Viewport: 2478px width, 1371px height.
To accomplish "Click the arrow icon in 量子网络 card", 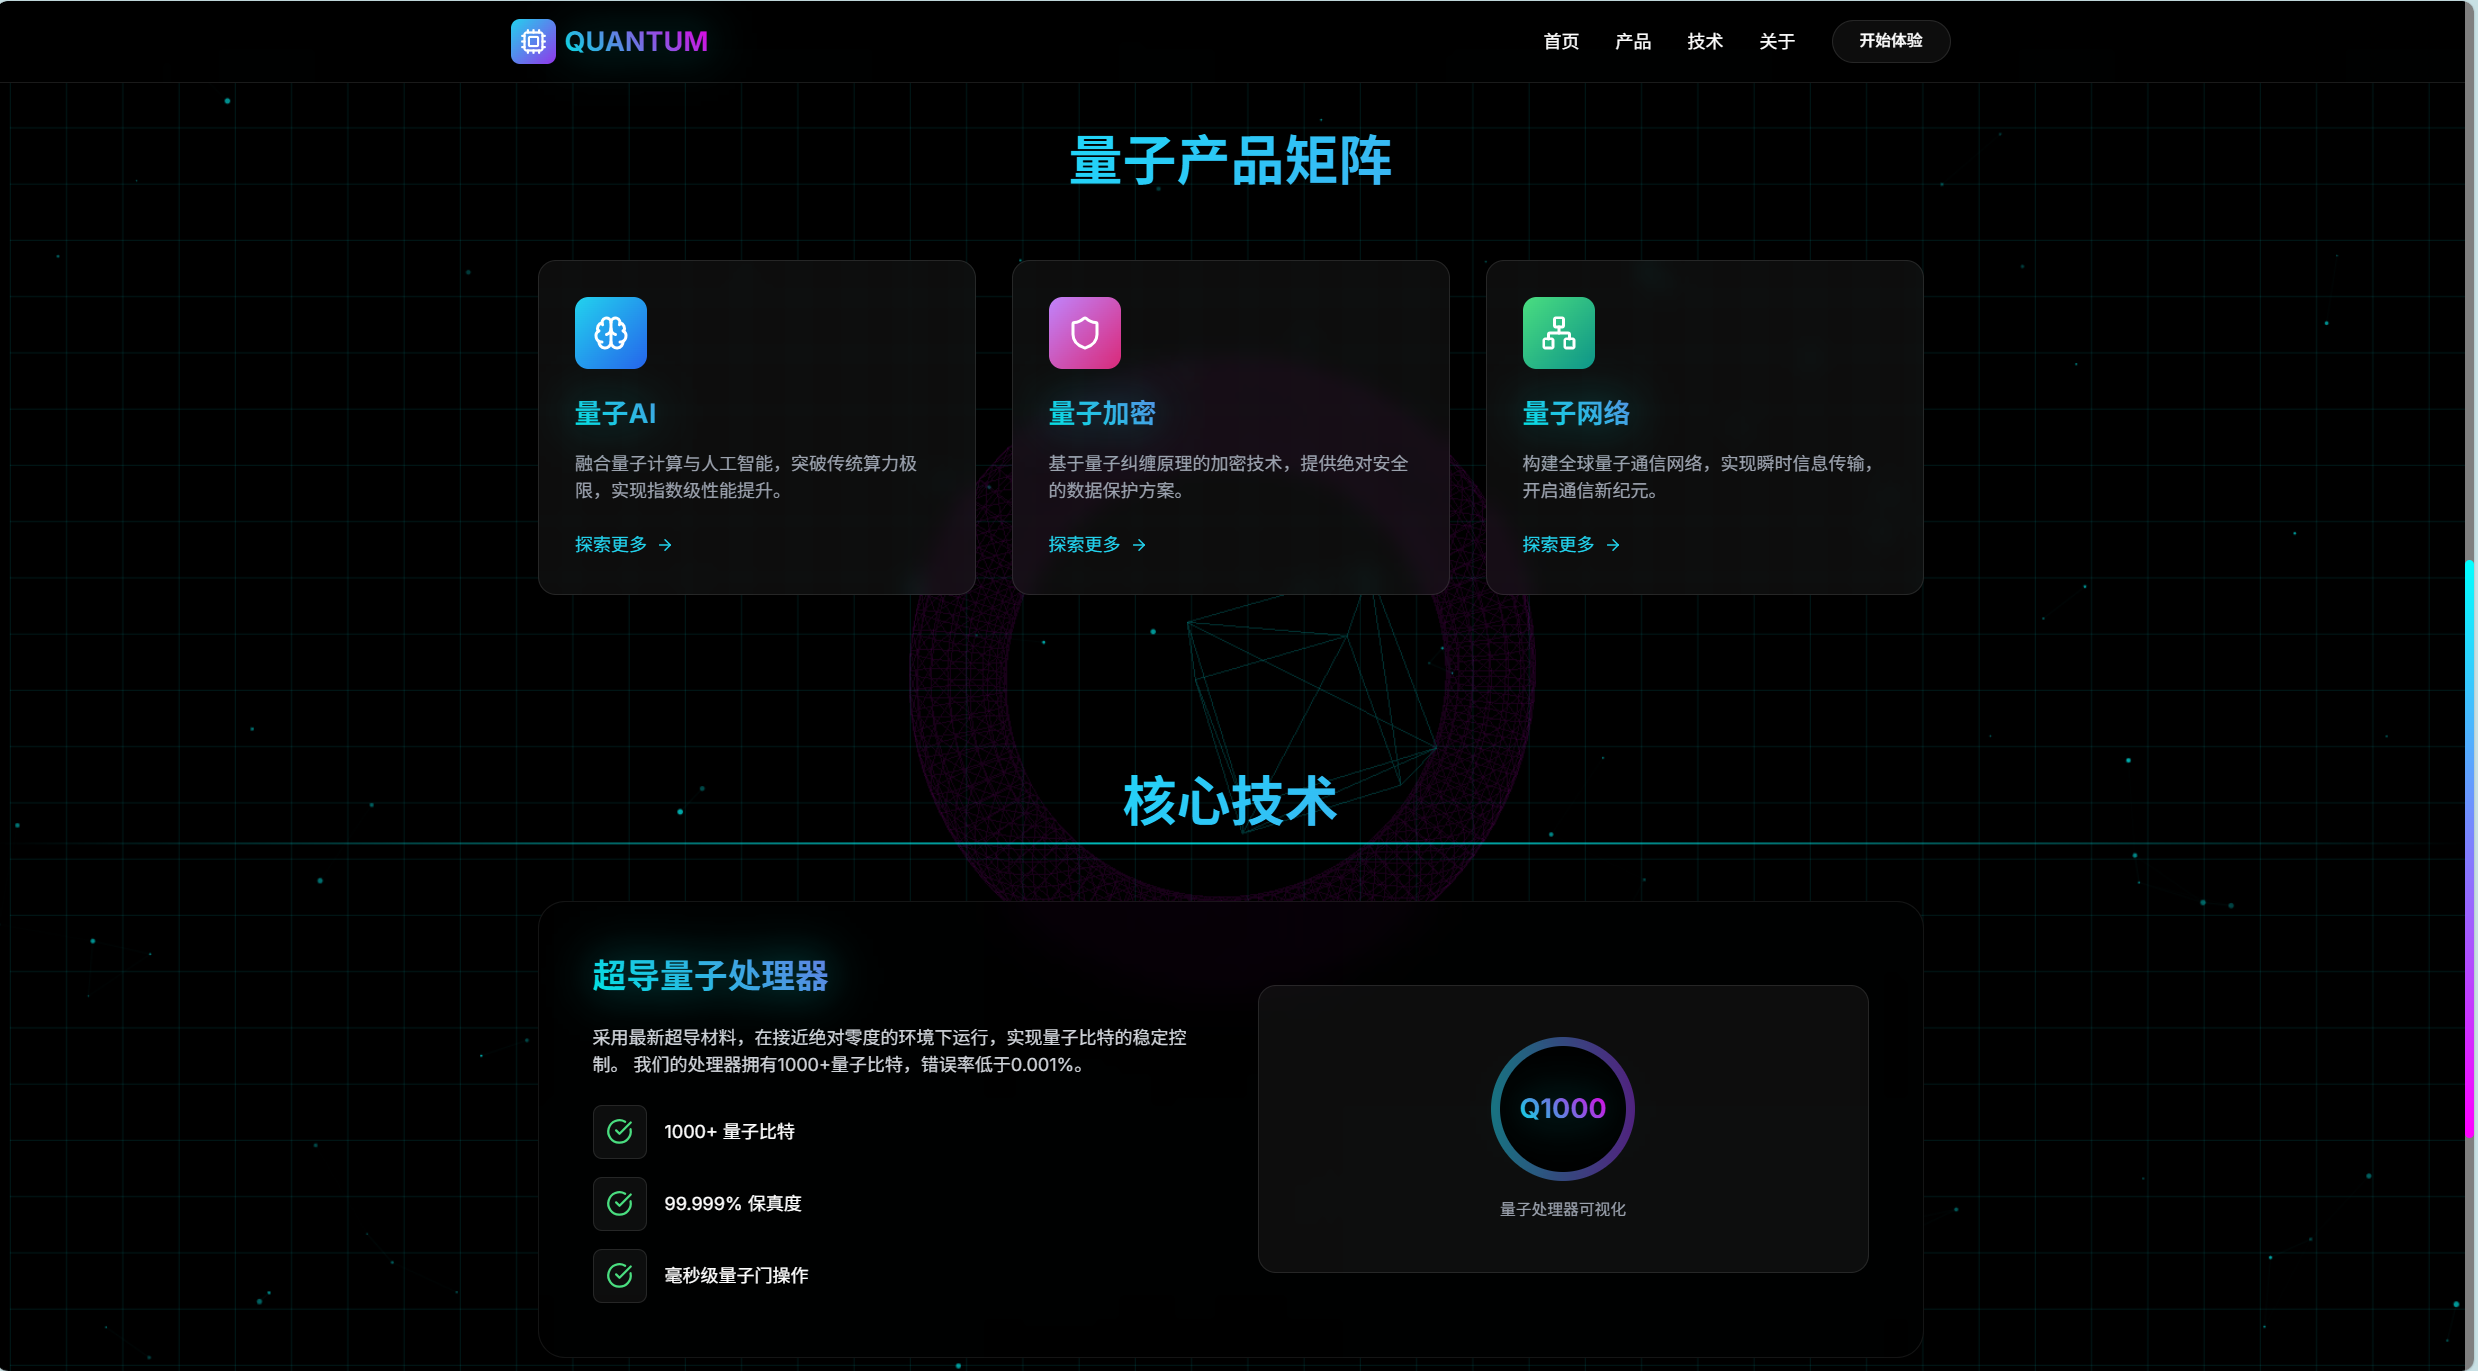I will 1613,545.
